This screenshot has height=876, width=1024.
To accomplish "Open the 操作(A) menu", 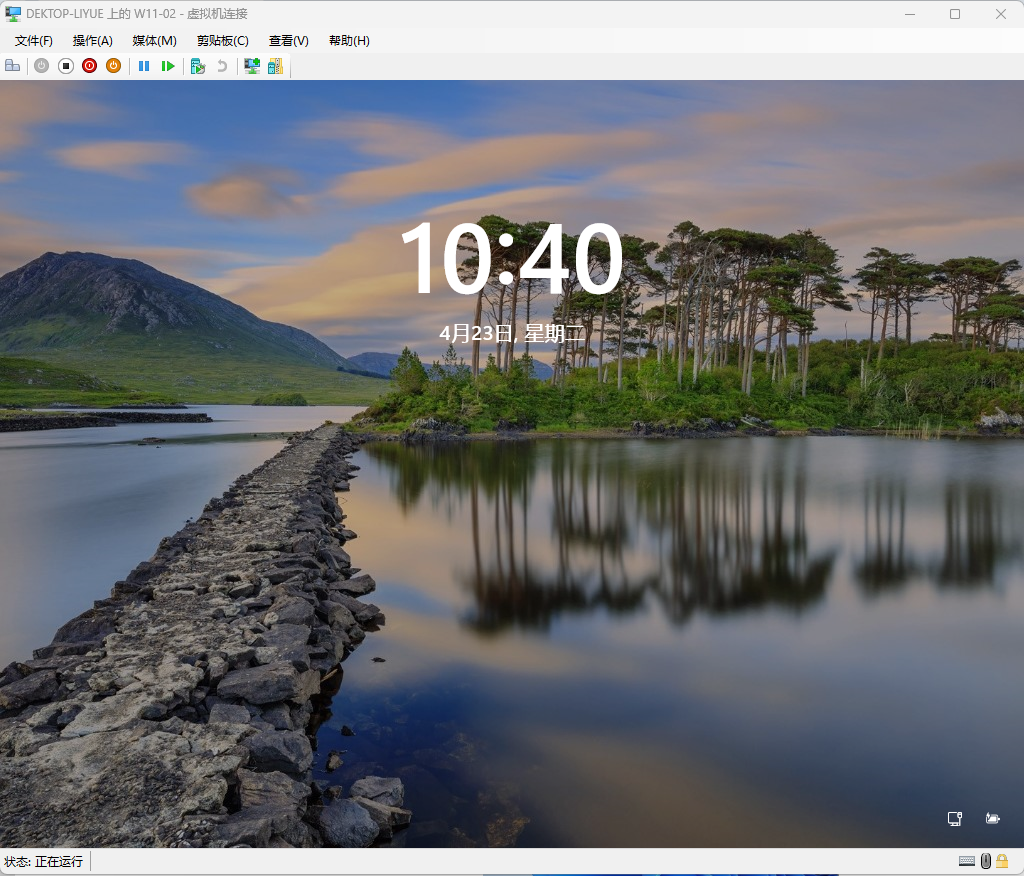I will (93, 41).
